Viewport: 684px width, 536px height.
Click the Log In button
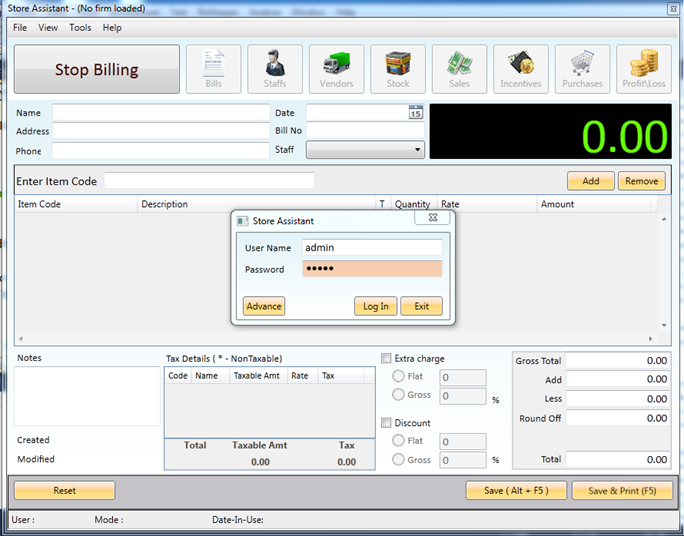pos(376,306)
